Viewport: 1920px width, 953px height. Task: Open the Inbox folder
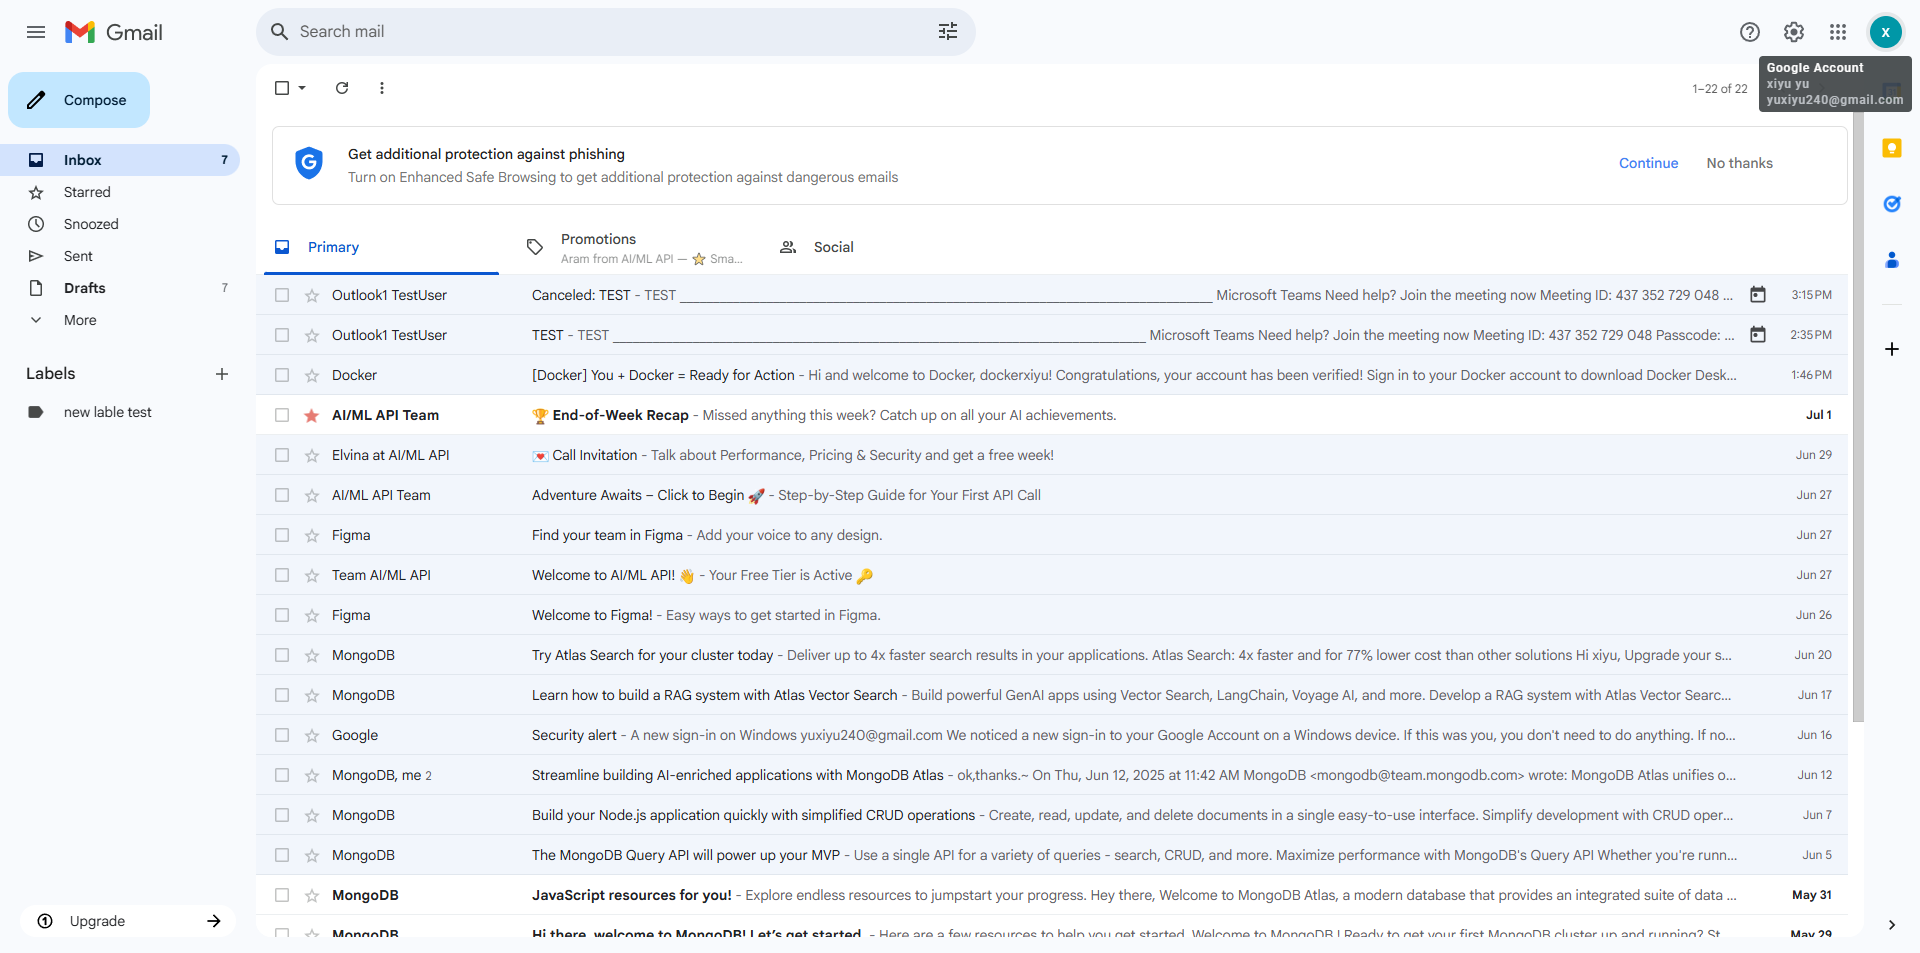point(120,160)
